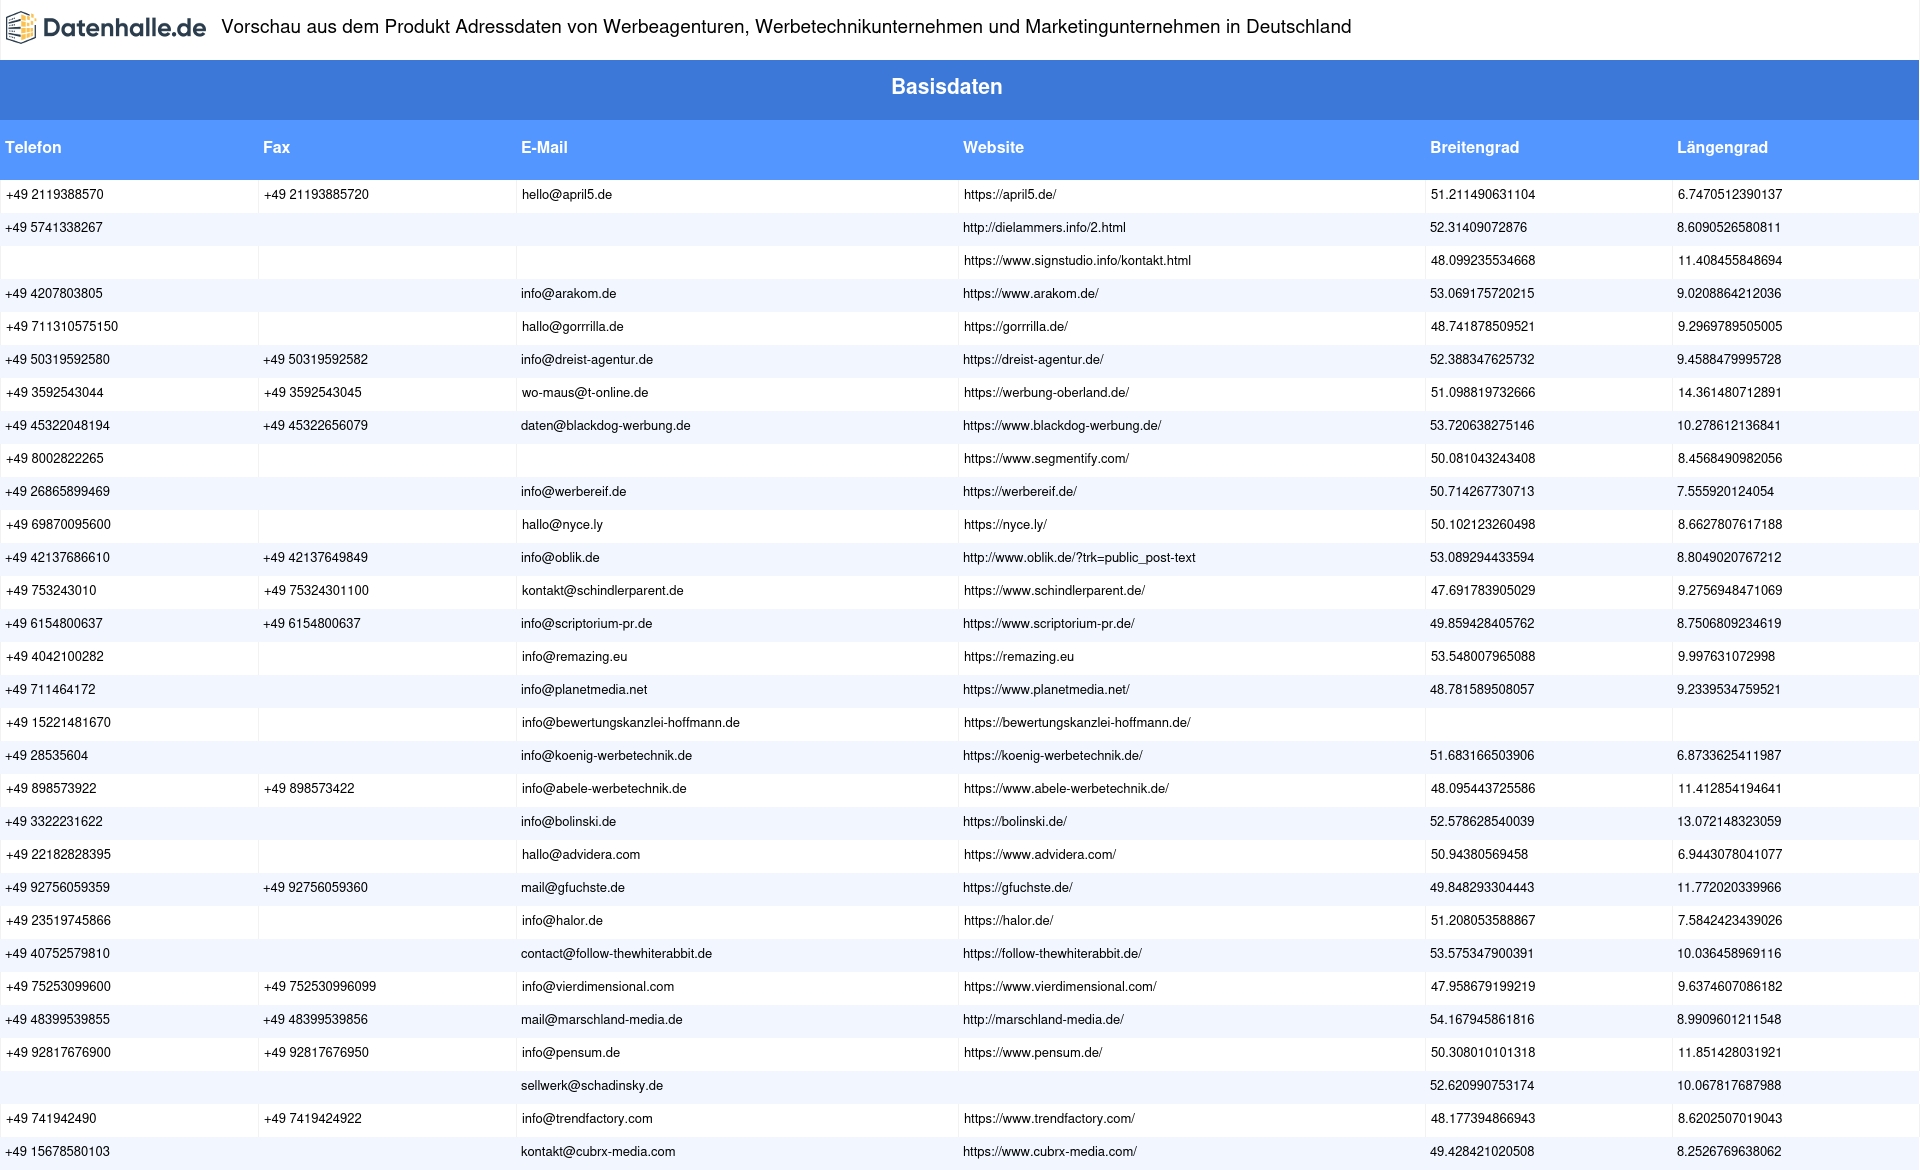Click email daten@blackdog-werbung.de
The image size is (1920, 1170).
605,426
